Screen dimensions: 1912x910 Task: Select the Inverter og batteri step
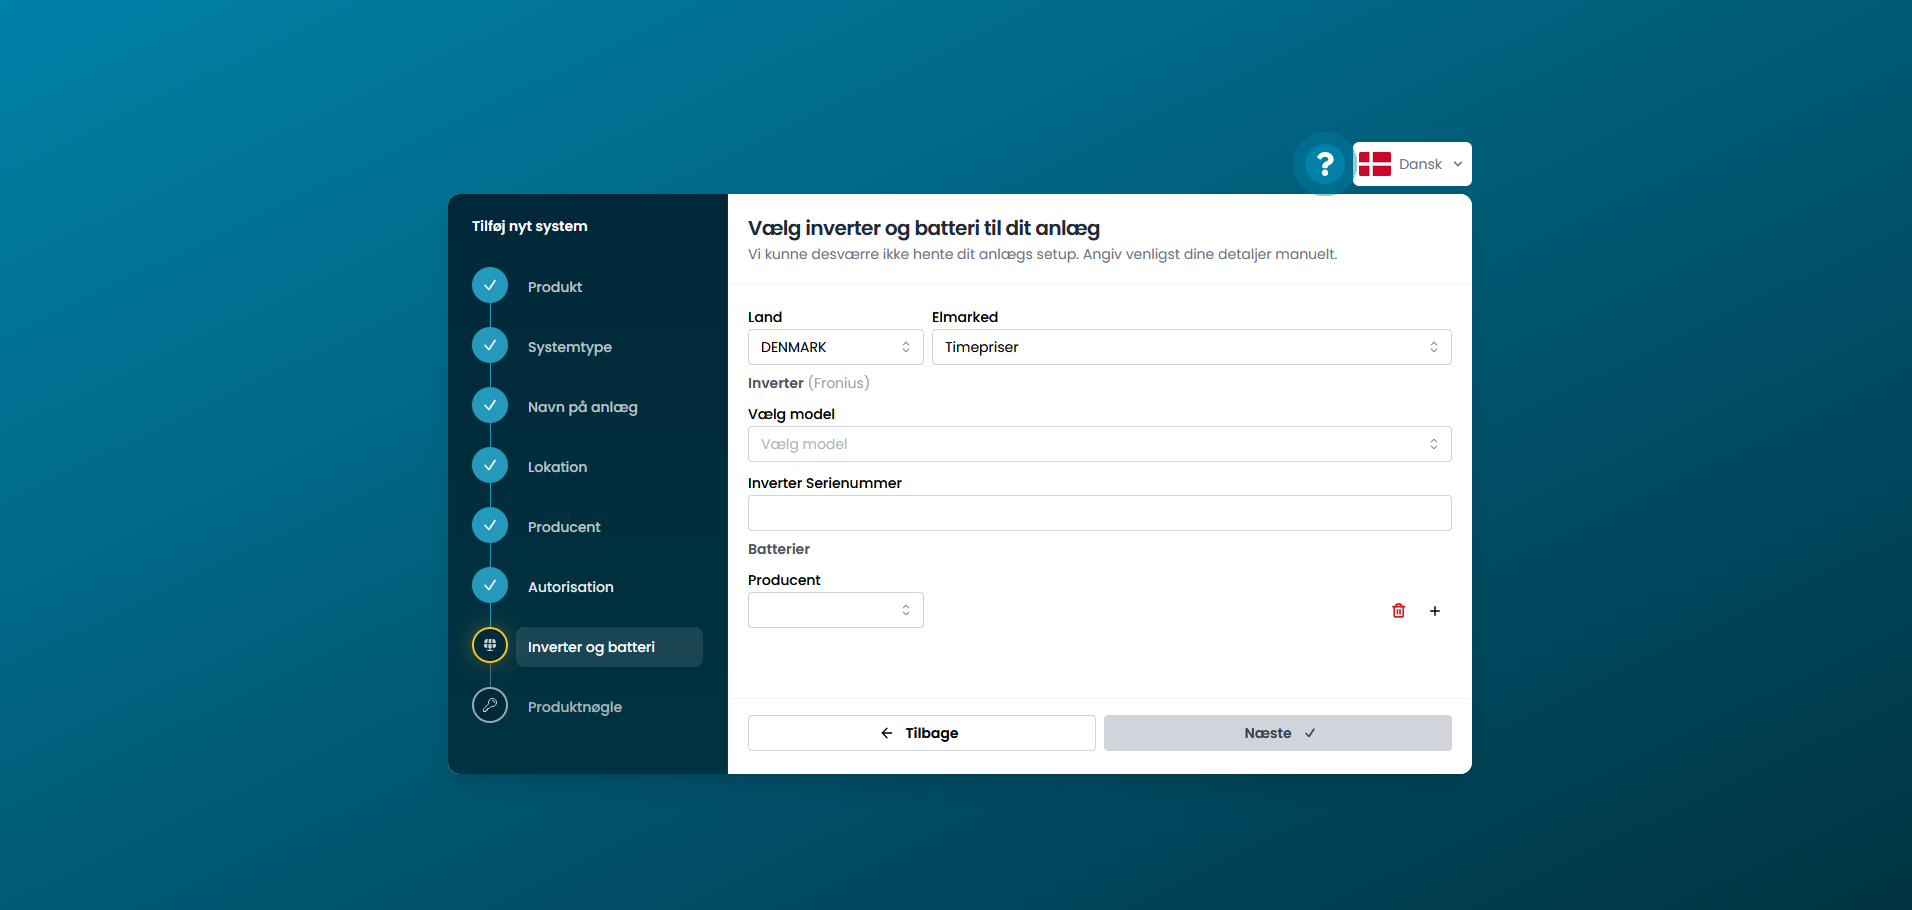(x=609, y=647)
